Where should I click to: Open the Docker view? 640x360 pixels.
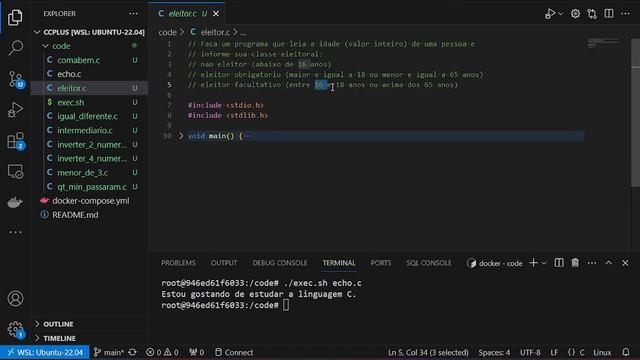15,202
